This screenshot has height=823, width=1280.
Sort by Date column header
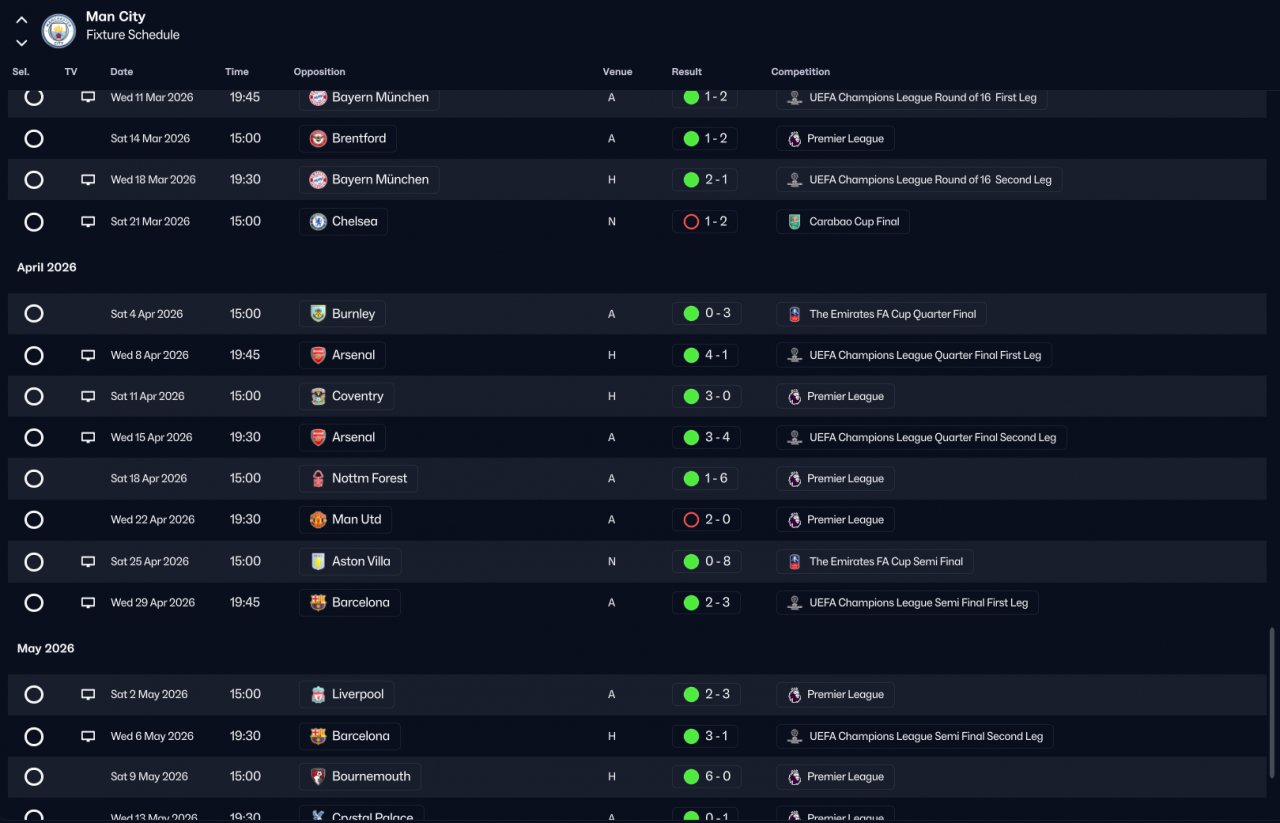[121, 72]
